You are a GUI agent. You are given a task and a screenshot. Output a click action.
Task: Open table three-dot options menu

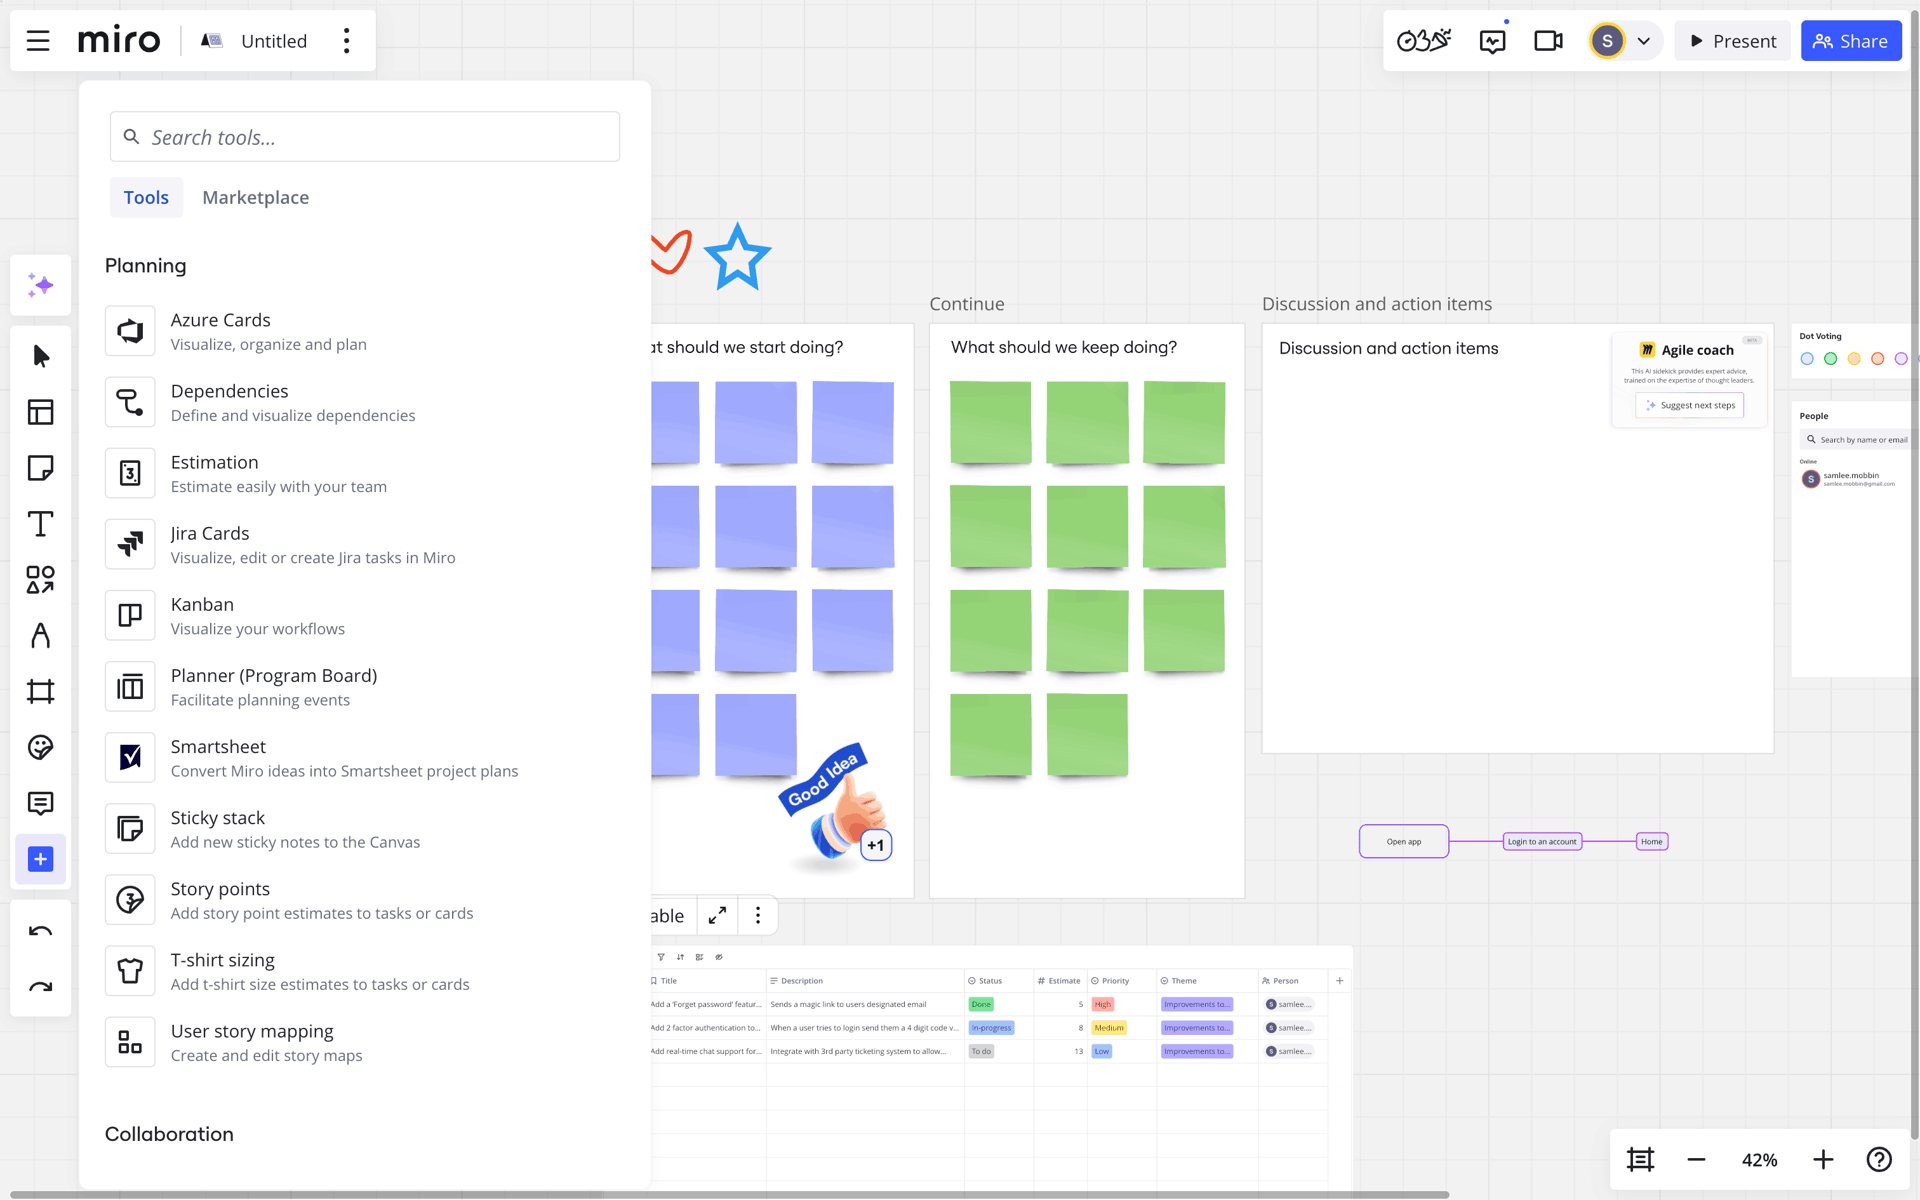[x=758, y=916]
